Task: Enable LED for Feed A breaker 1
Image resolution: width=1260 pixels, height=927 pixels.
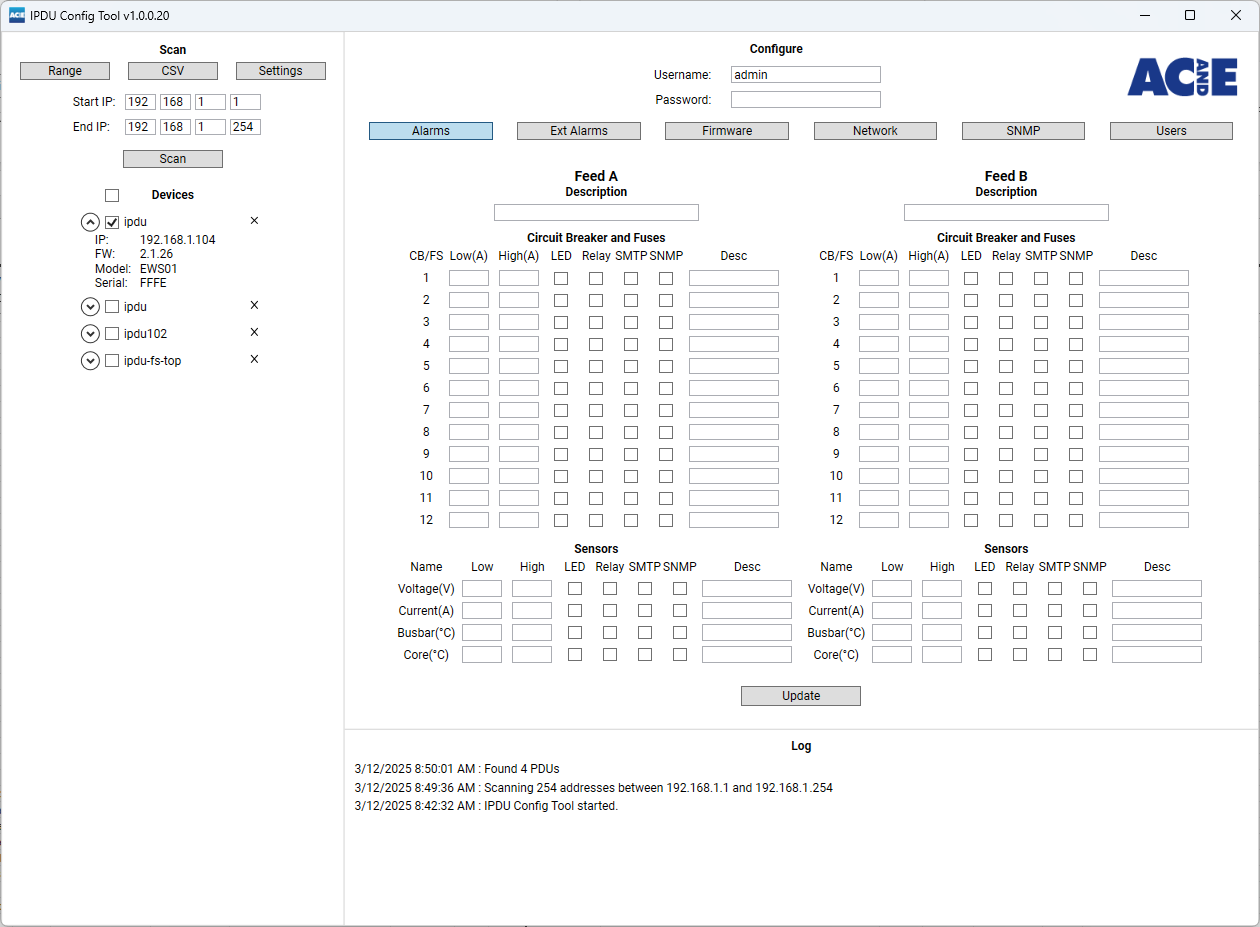Action: click(x=561, y=278)
